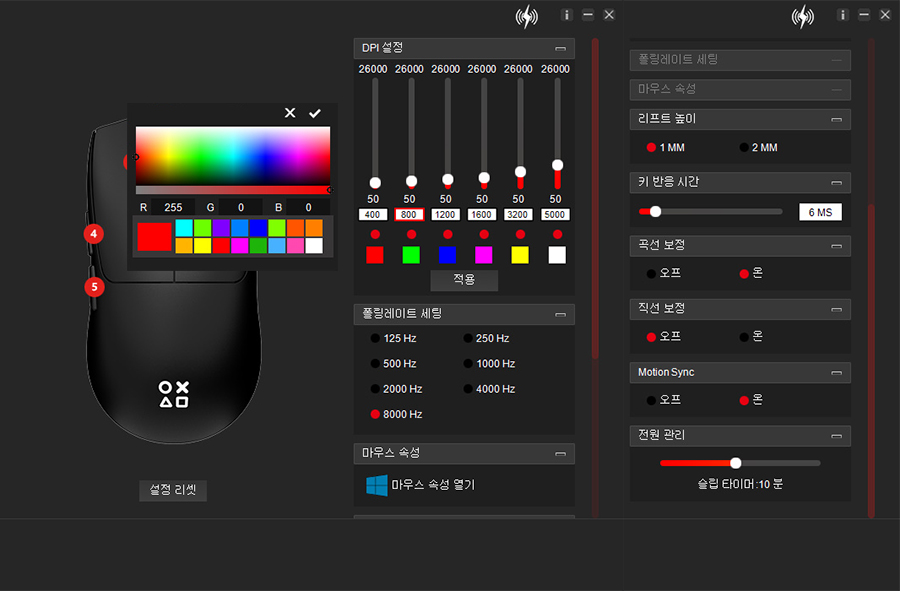Image resolution: width=900 pixels, height=591 pixels.
Task: Choose white preset in color picker
Action: coord(314,246)
